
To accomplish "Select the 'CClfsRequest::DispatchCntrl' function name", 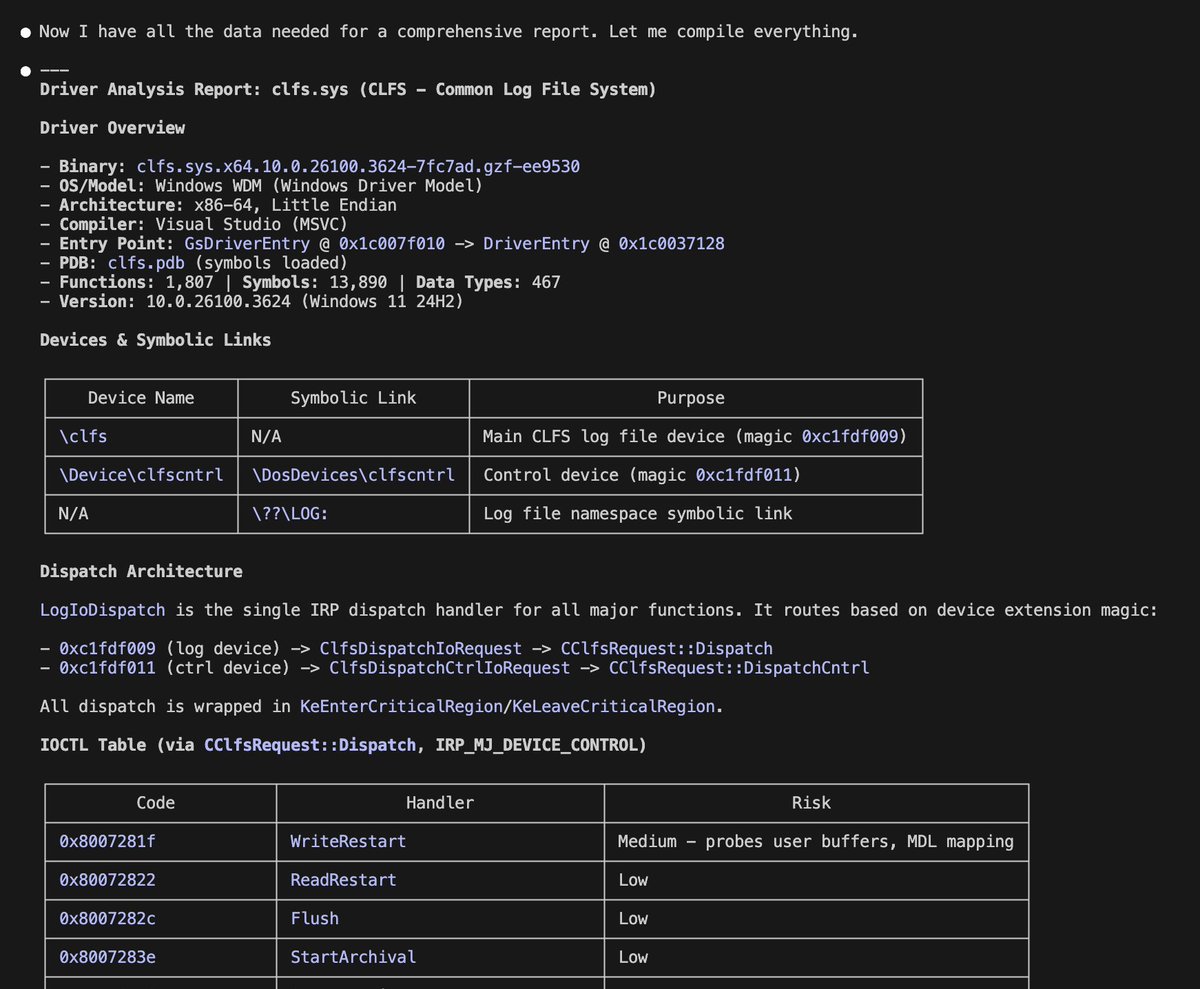I will pos(738,667).
